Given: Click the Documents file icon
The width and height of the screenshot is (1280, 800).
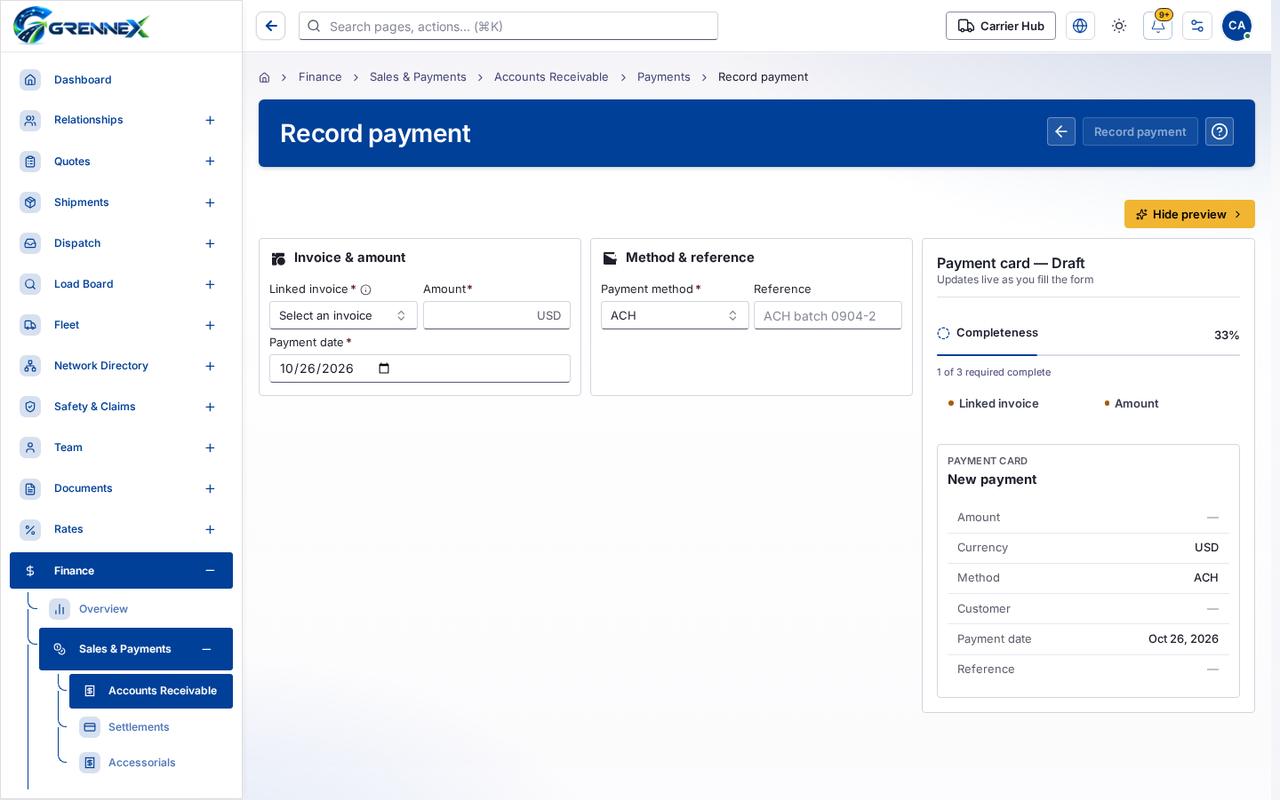Looking at the screenshot, I should [x=30, y=489].
